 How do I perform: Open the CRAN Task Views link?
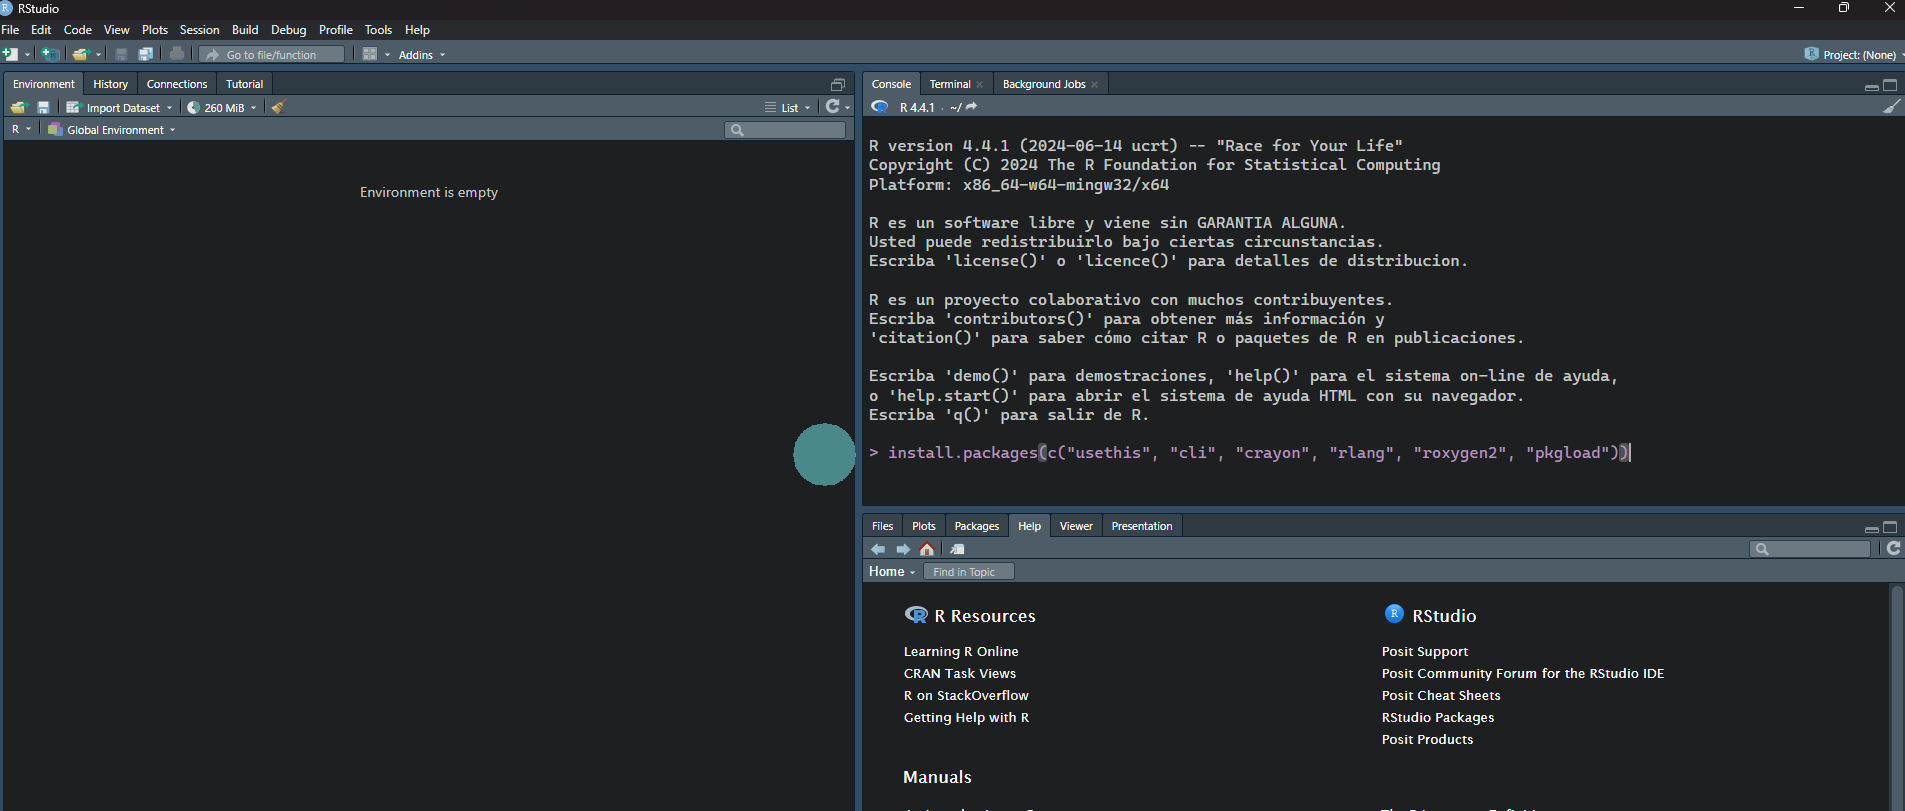point(959,673)
